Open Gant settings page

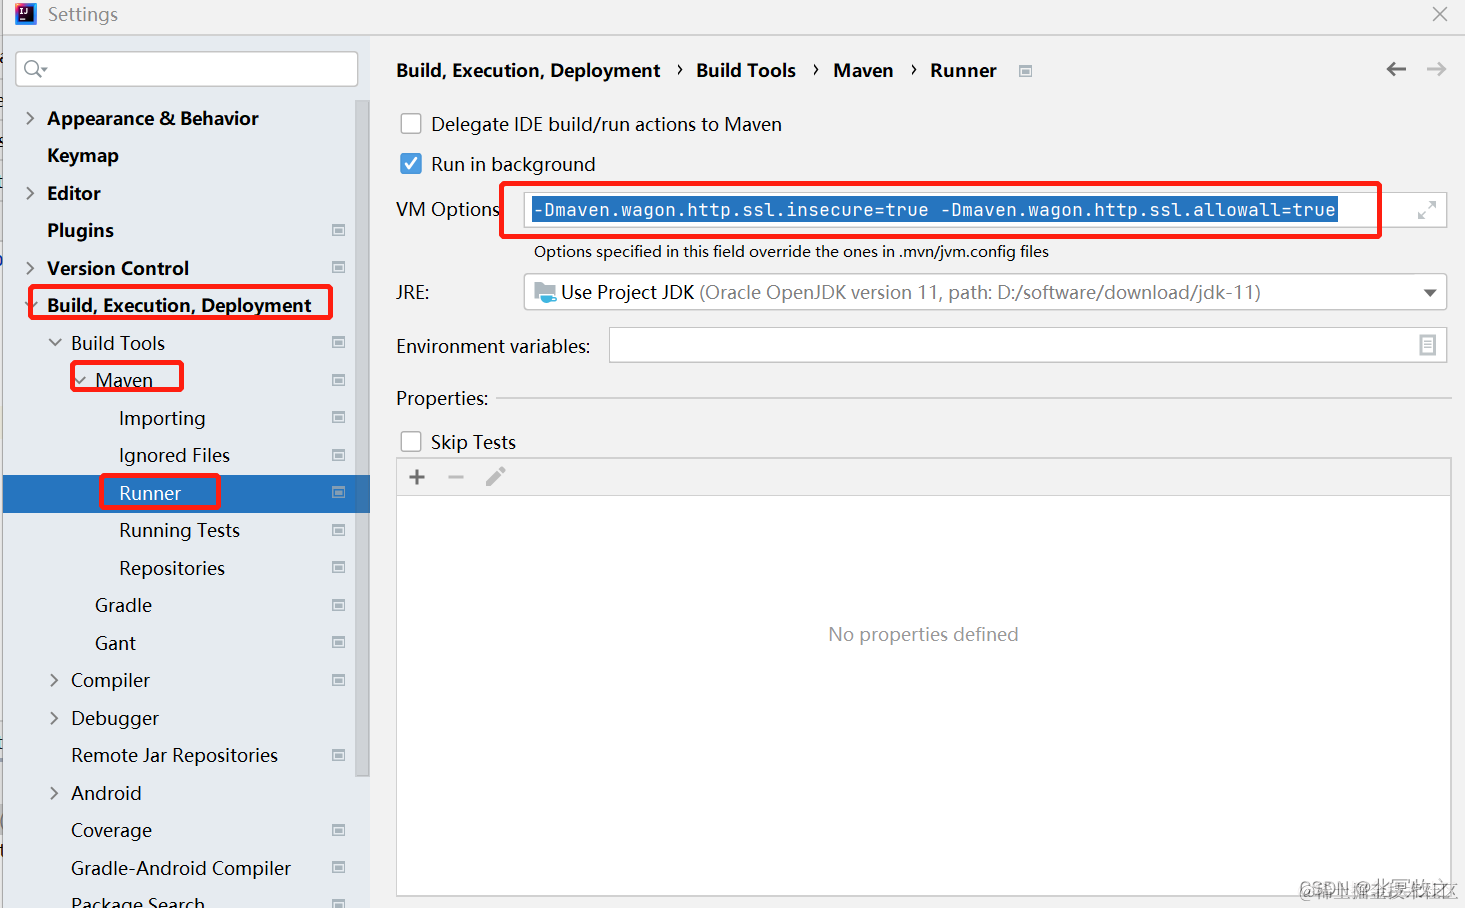pyautogui.click(x=115, y=643)
